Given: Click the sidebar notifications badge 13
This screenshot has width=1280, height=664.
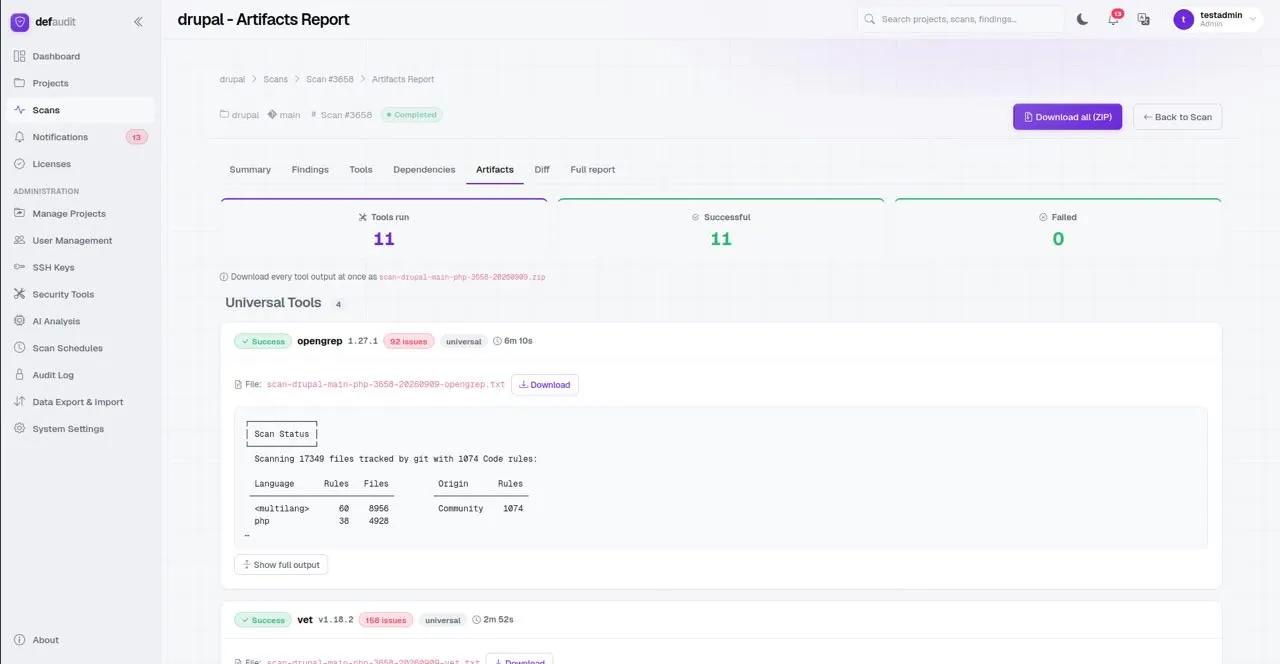Looking at the screenshot, I should [x=137, y=137].
